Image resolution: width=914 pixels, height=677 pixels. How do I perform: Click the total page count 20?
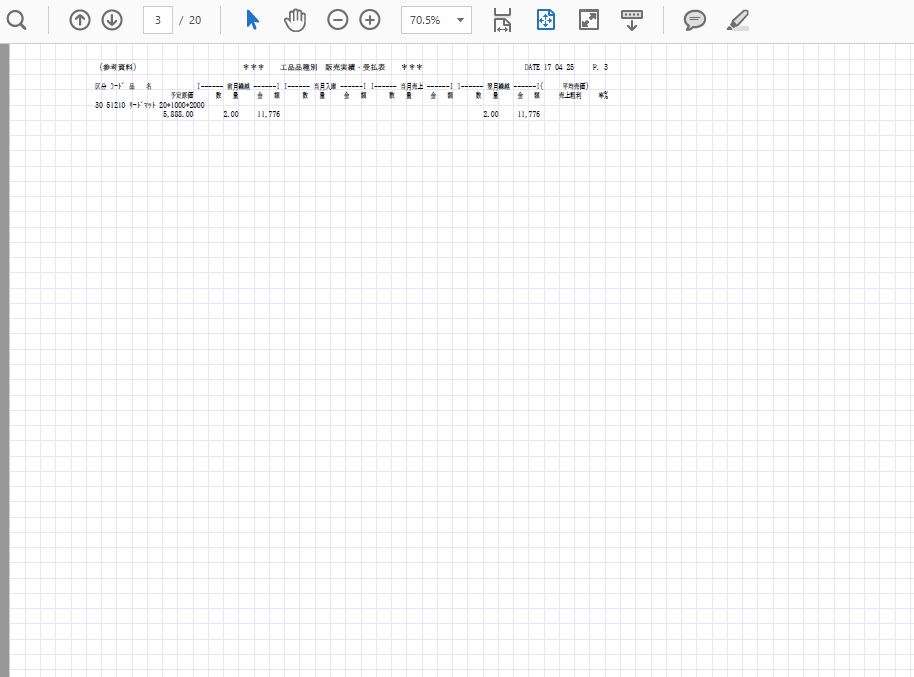[x=194, y=20]
